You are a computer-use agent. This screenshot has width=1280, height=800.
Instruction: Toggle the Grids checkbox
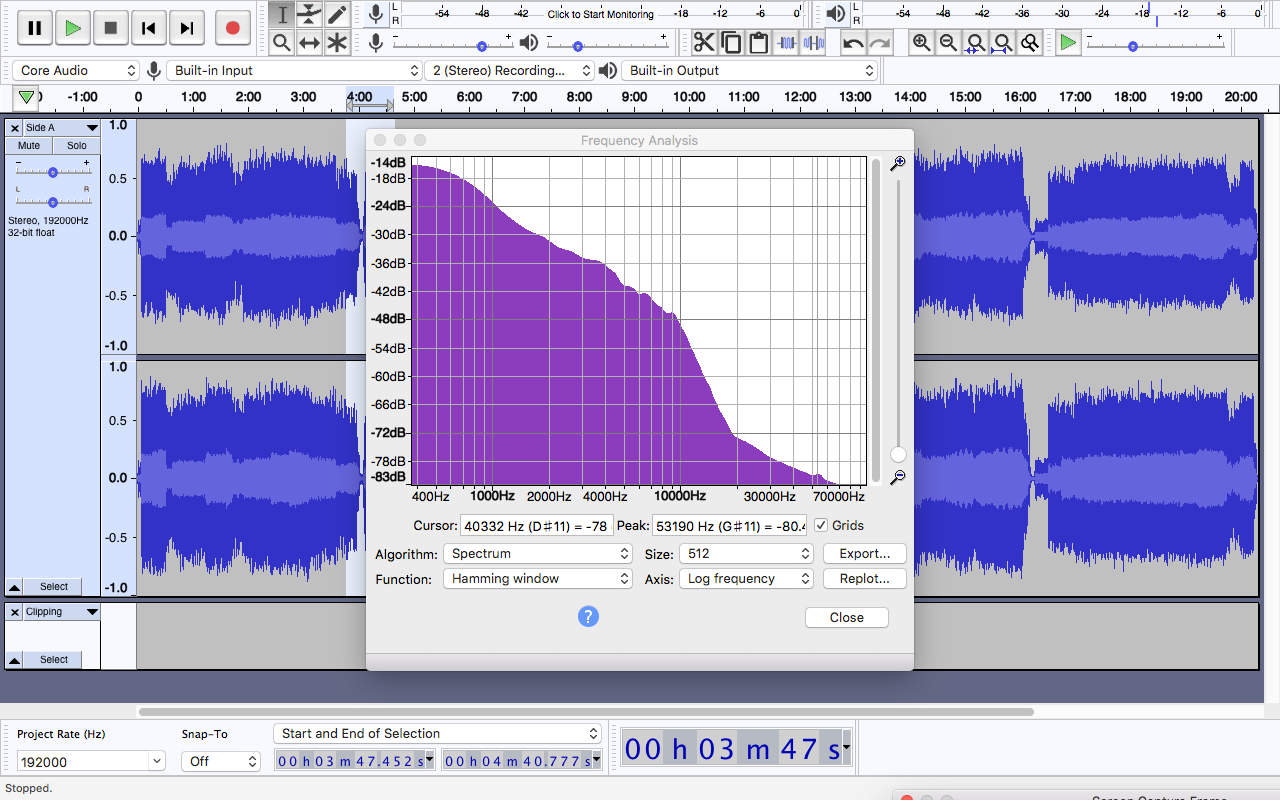coord(821,525)
